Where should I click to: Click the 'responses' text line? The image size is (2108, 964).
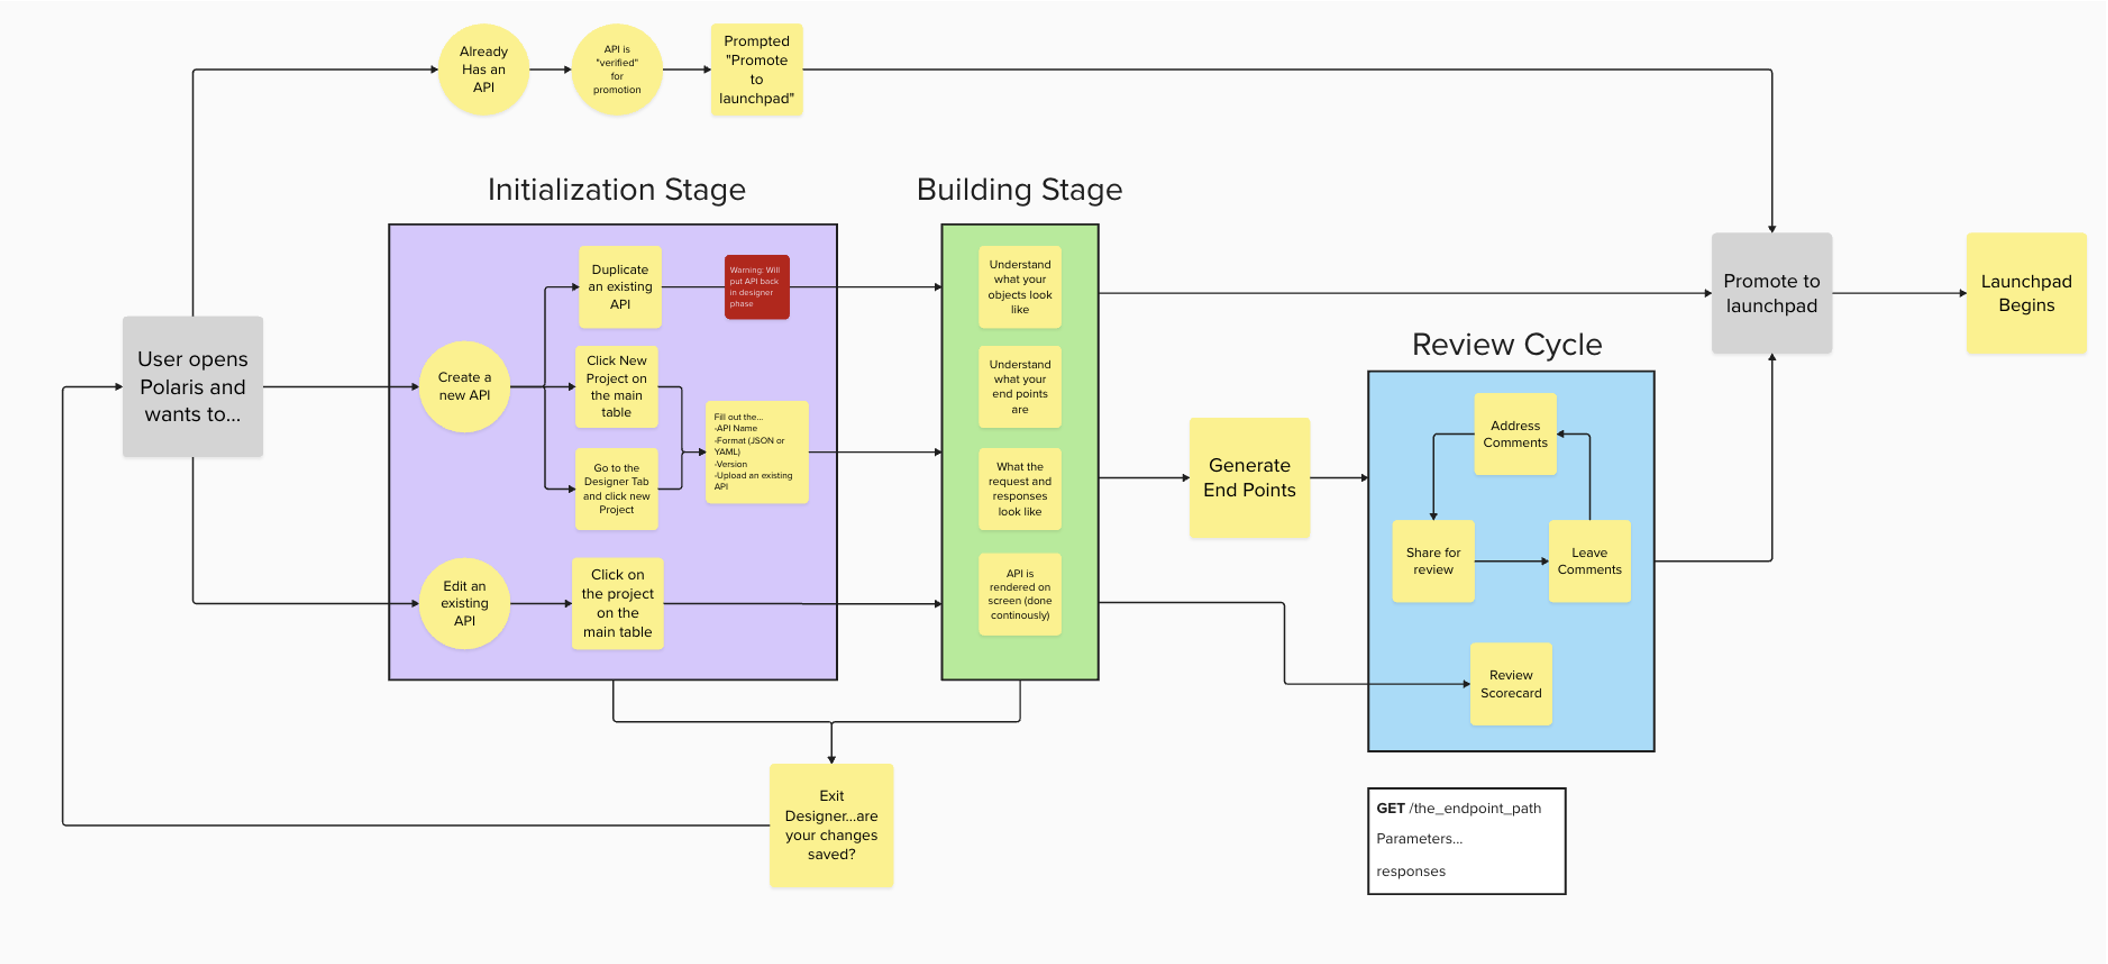1411,871
